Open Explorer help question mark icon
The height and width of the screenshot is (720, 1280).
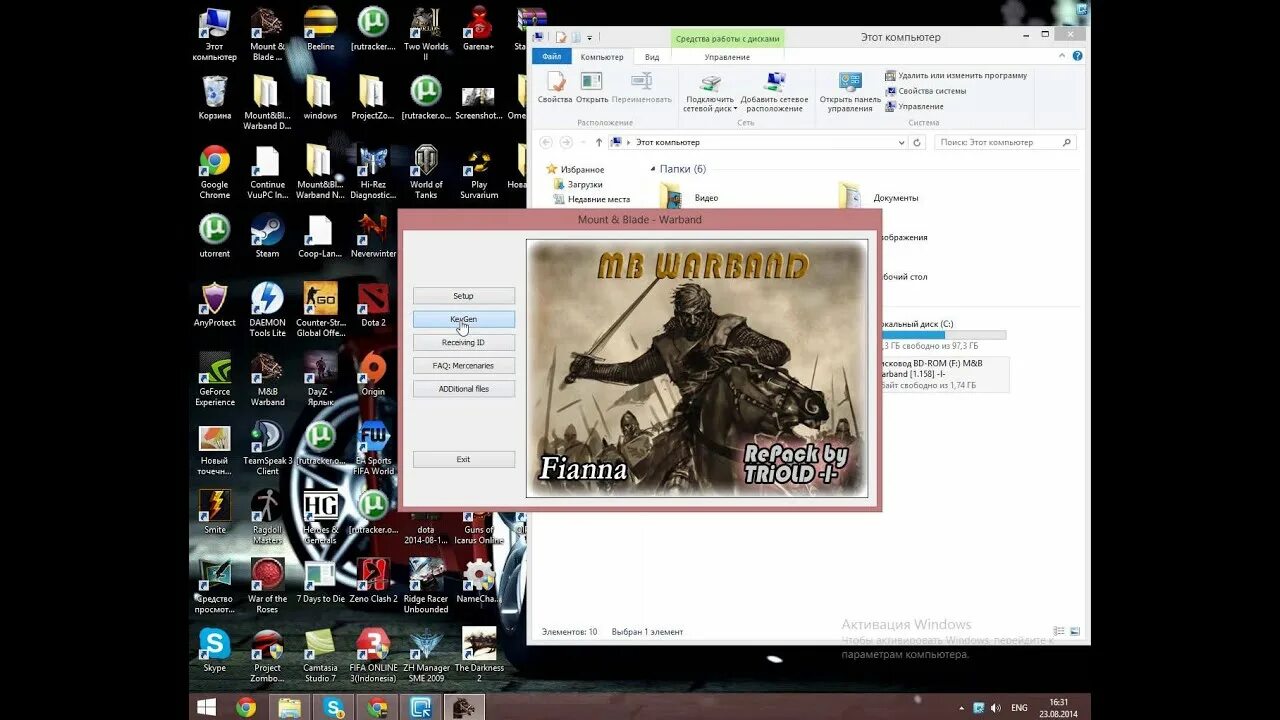point(1078,57)
